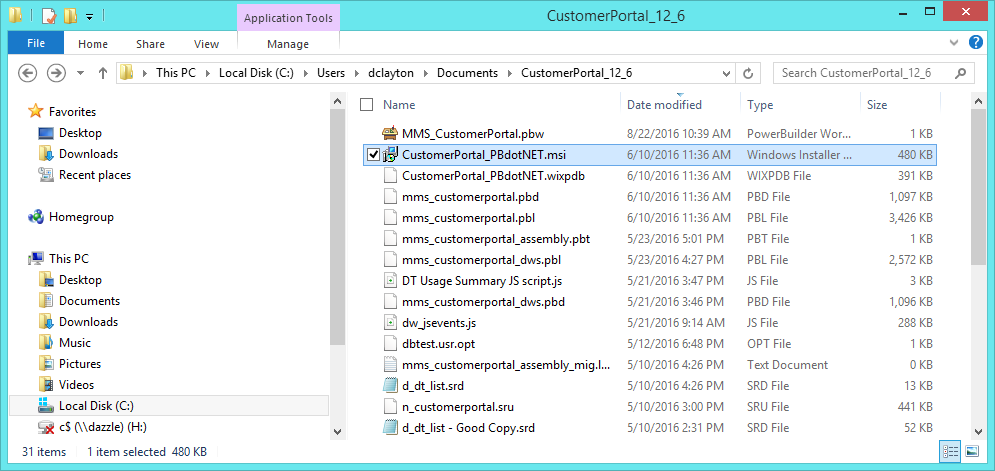This screenshot has width=995, height=471.
Task: Click 'Documents' in the address path
Action: (x=468, y=73)
